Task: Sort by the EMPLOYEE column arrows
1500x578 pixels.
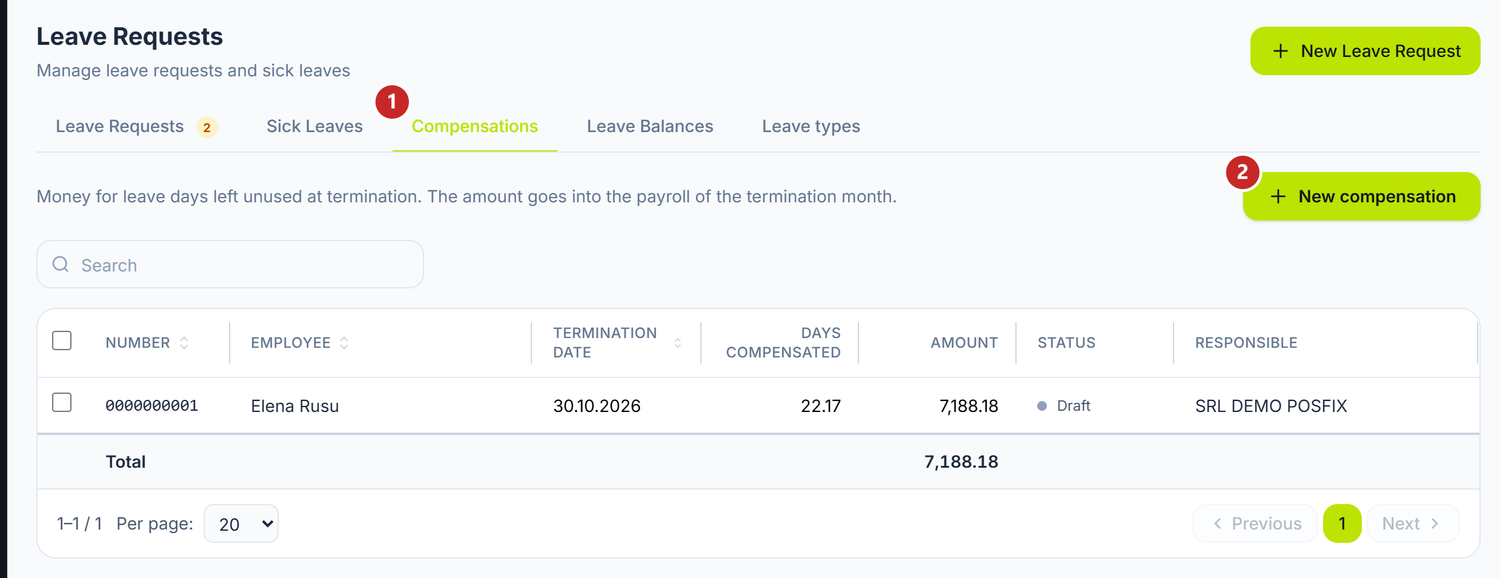Action: (x=344, y=343)
